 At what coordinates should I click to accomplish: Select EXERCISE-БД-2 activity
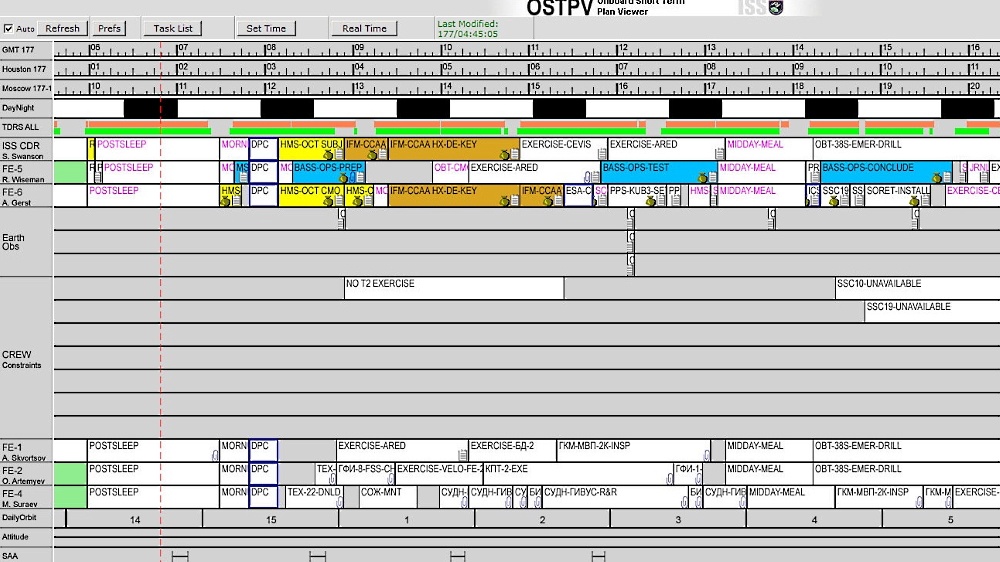coord(512,450)
